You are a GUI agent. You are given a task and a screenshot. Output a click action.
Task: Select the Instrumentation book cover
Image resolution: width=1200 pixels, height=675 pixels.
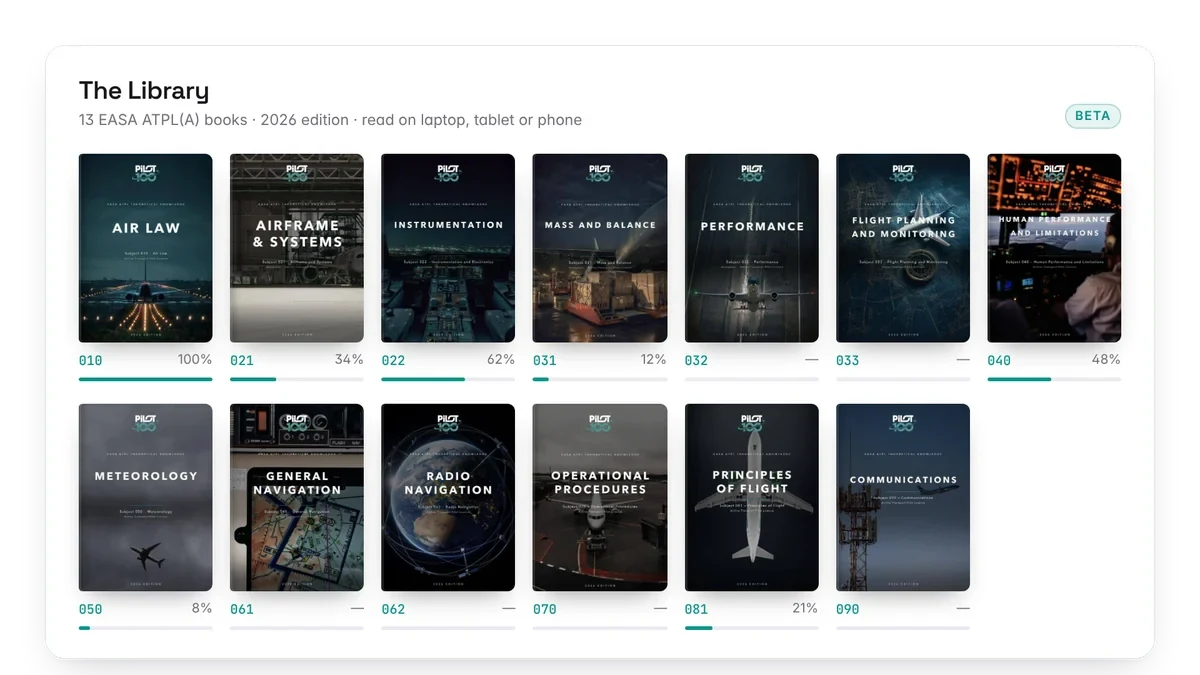pos(448,248)
